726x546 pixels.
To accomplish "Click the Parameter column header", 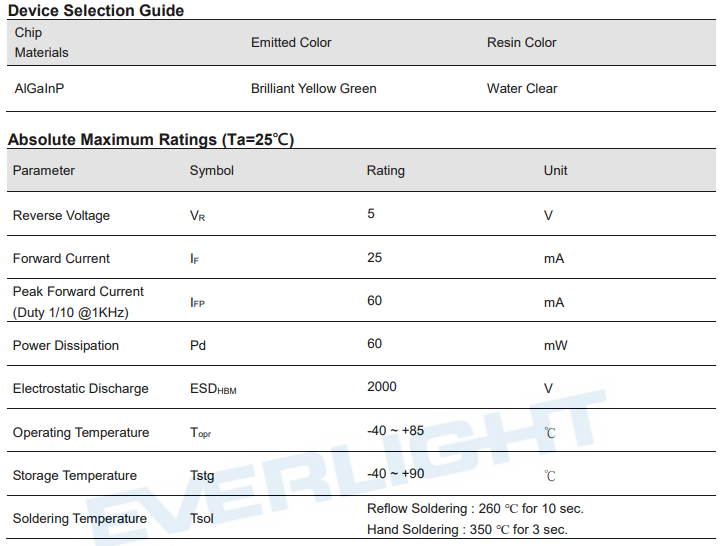I will [44, 170].
